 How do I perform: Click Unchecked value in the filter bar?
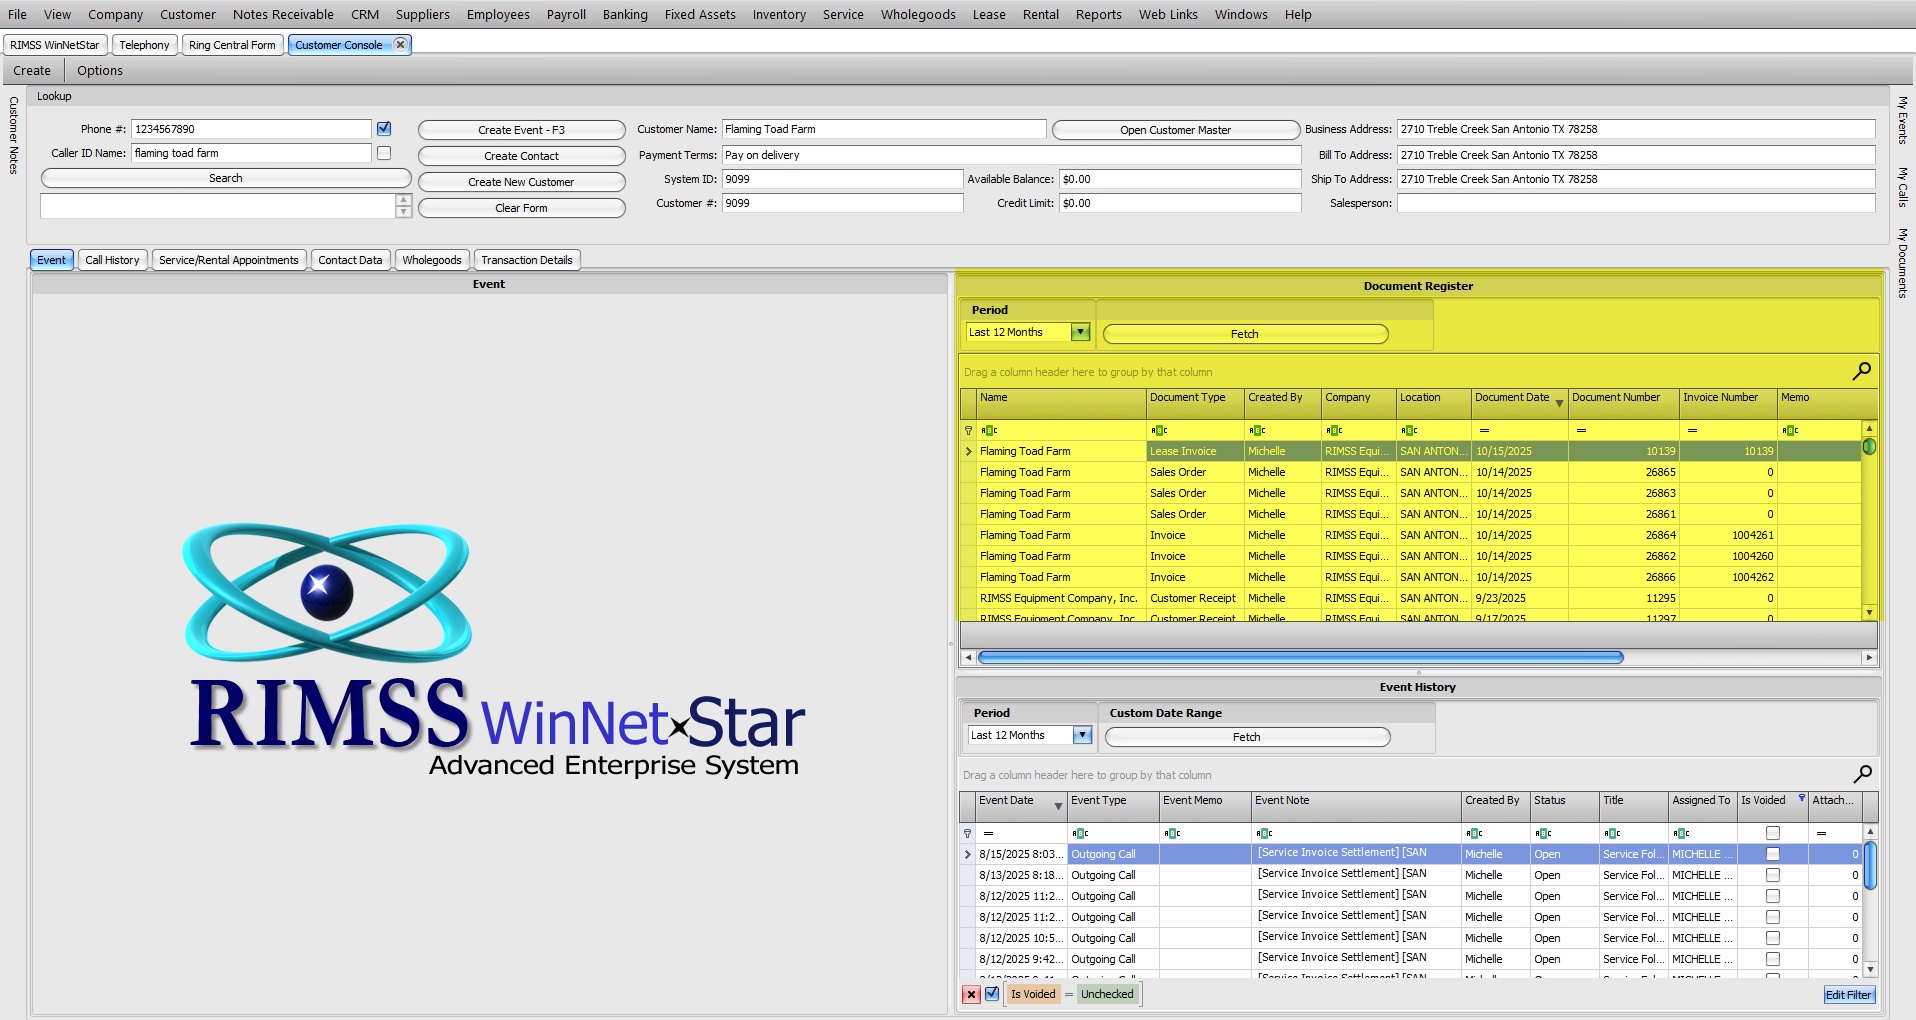(x=1107, y=994)
